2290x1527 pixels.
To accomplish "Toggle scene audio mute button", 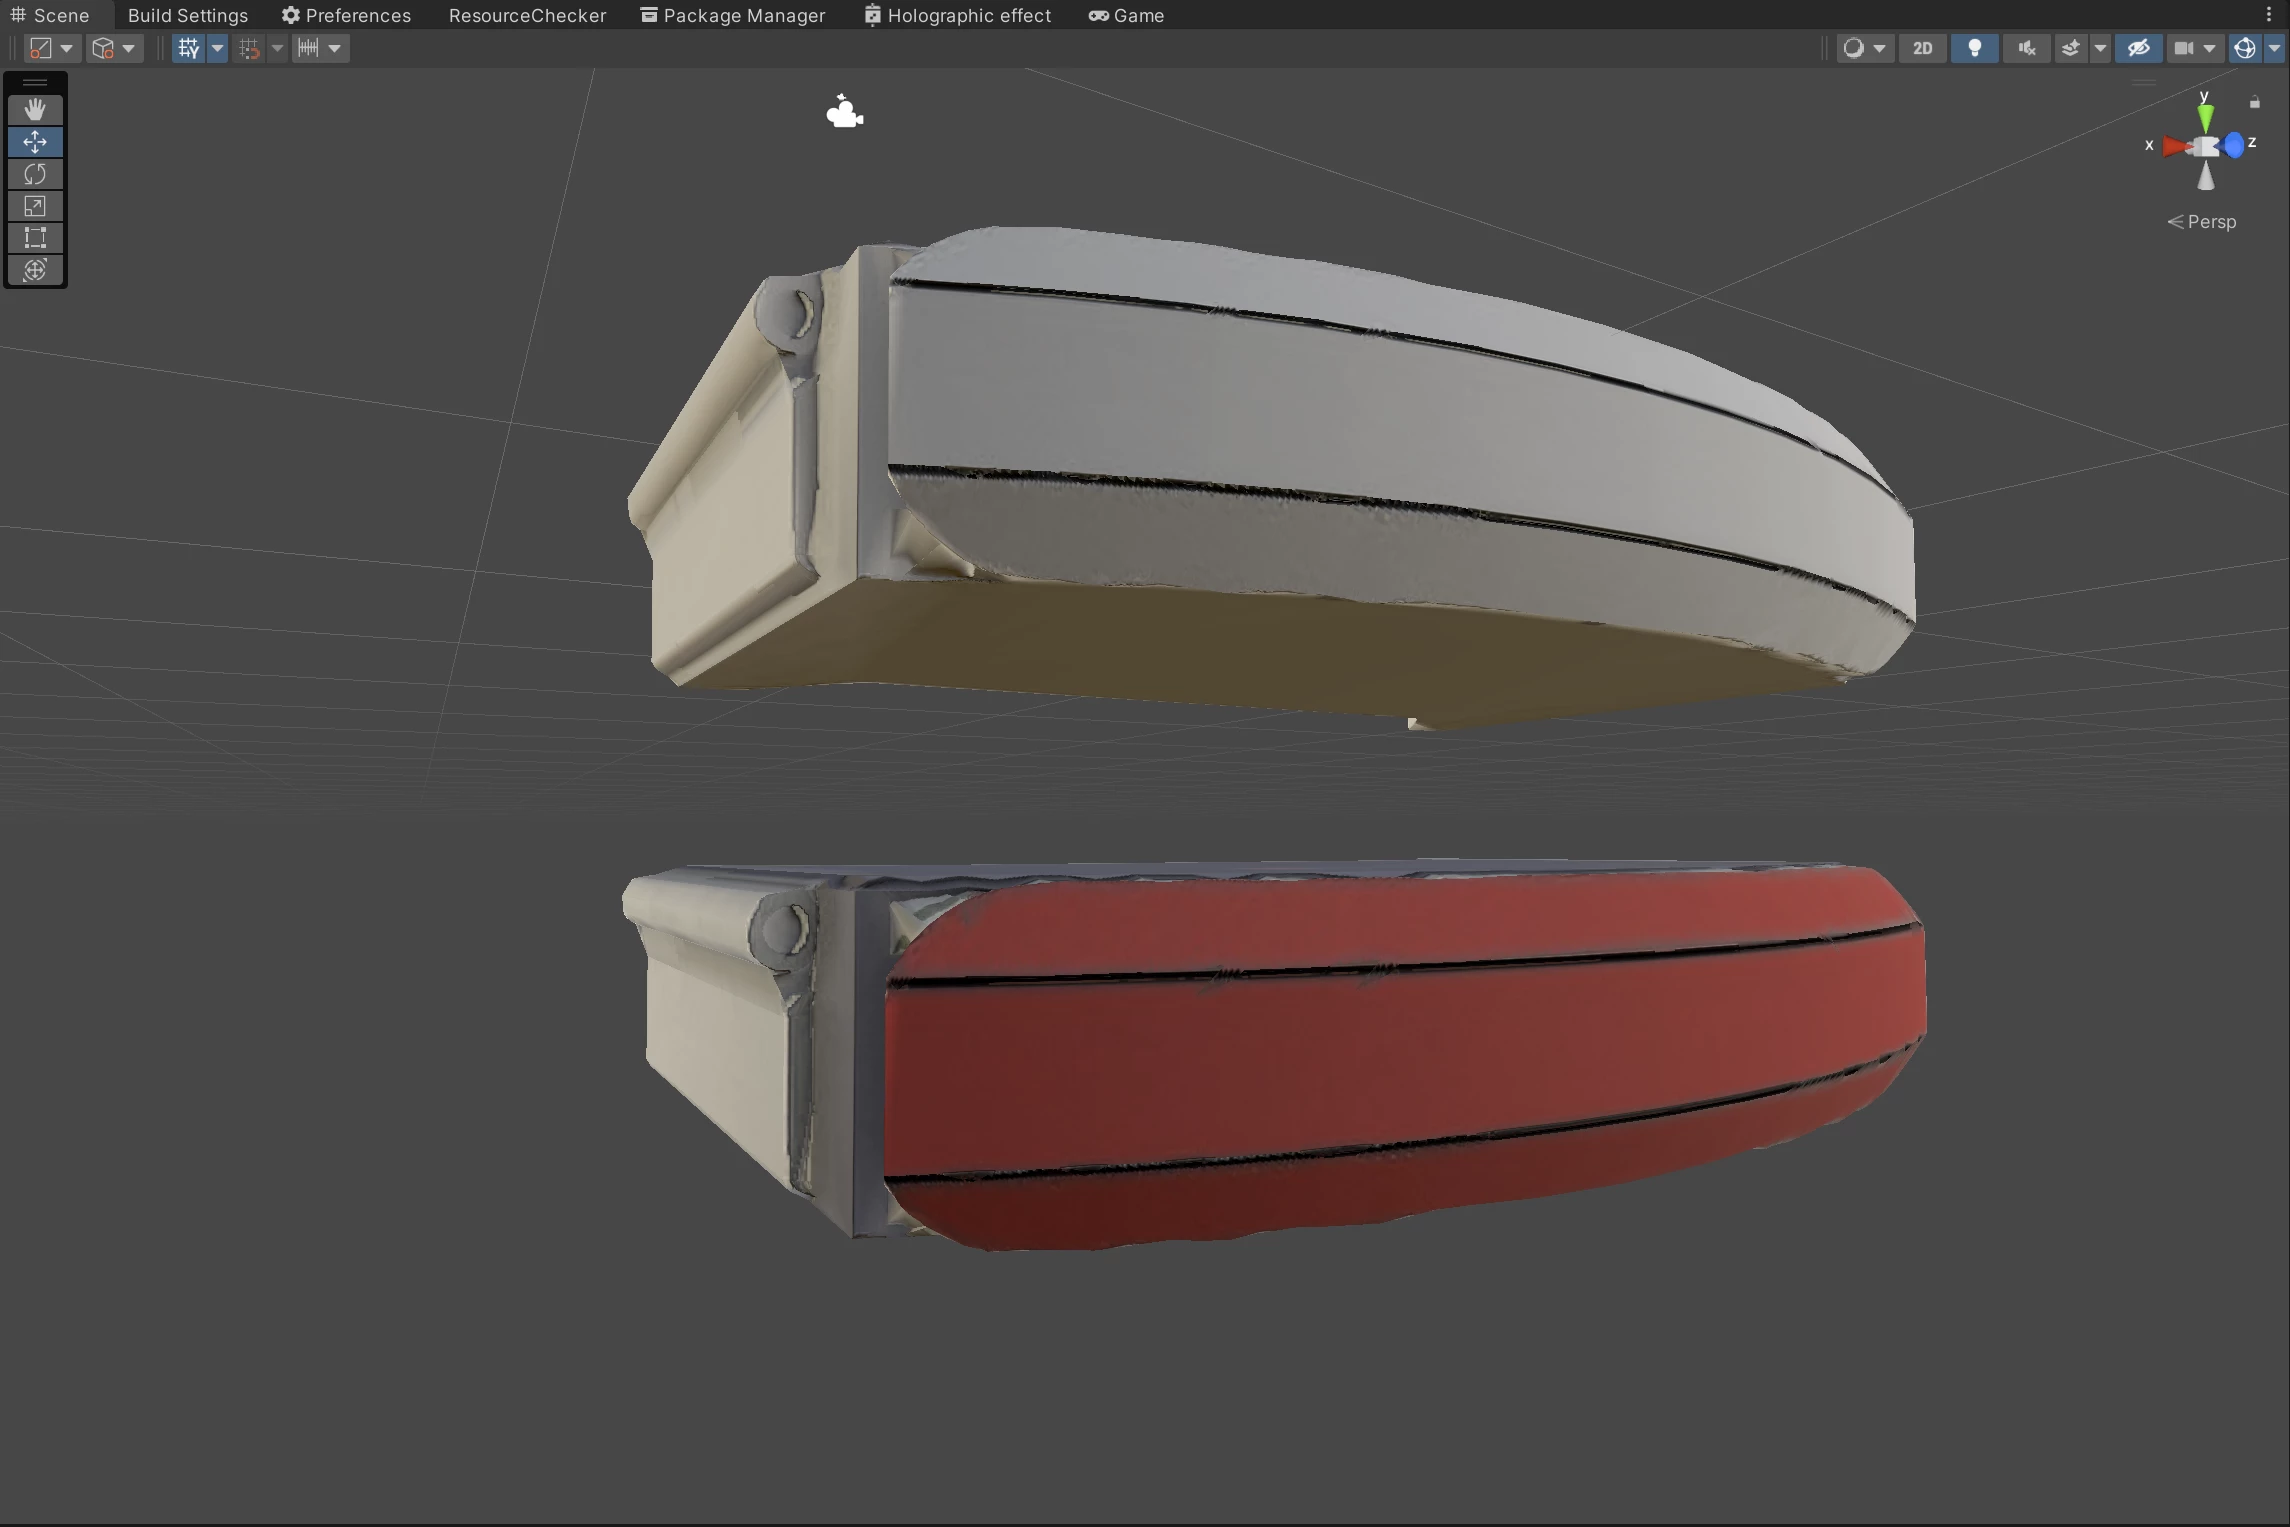I will 2026,48.
